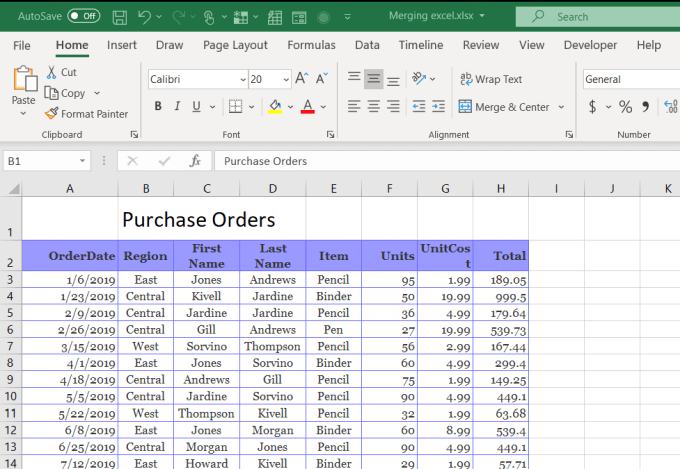Expand the Merge & Center dropdown arrow
The height and width of the screenshot is (469, 680).
(561, 107)
